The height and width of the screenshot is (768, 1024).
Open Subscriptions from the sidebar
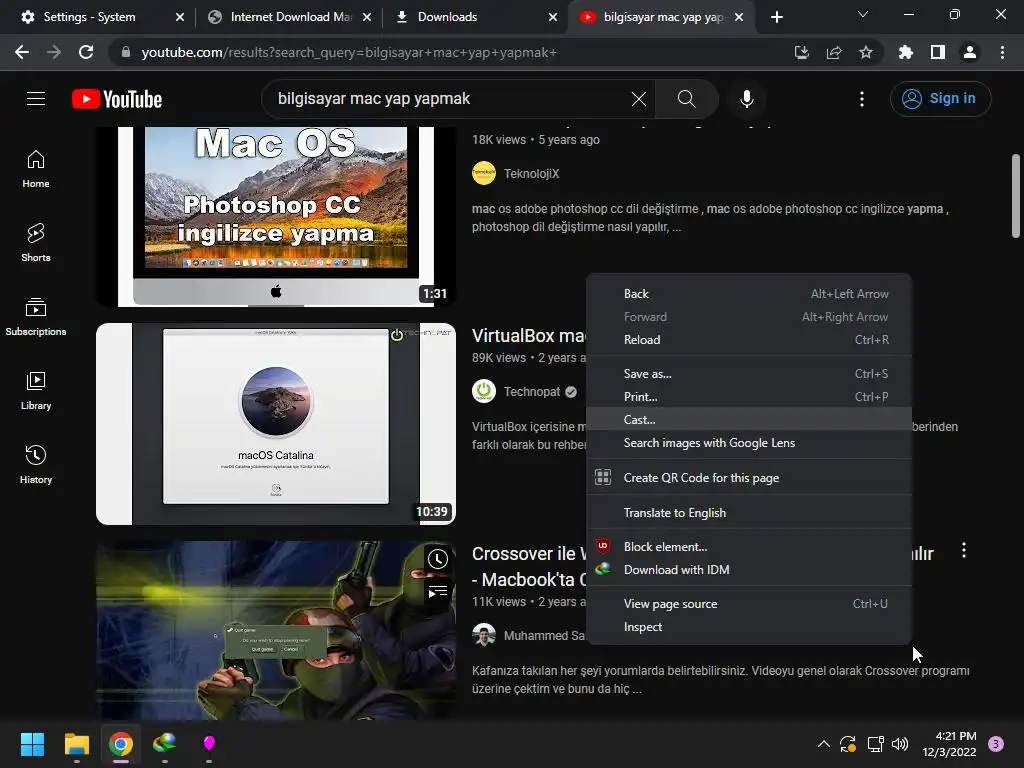[x=36, y=317]
